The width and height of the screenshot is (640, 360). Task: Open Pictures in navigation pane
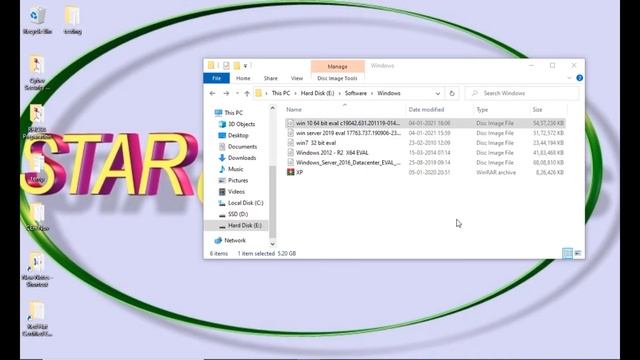click(238, 180)
